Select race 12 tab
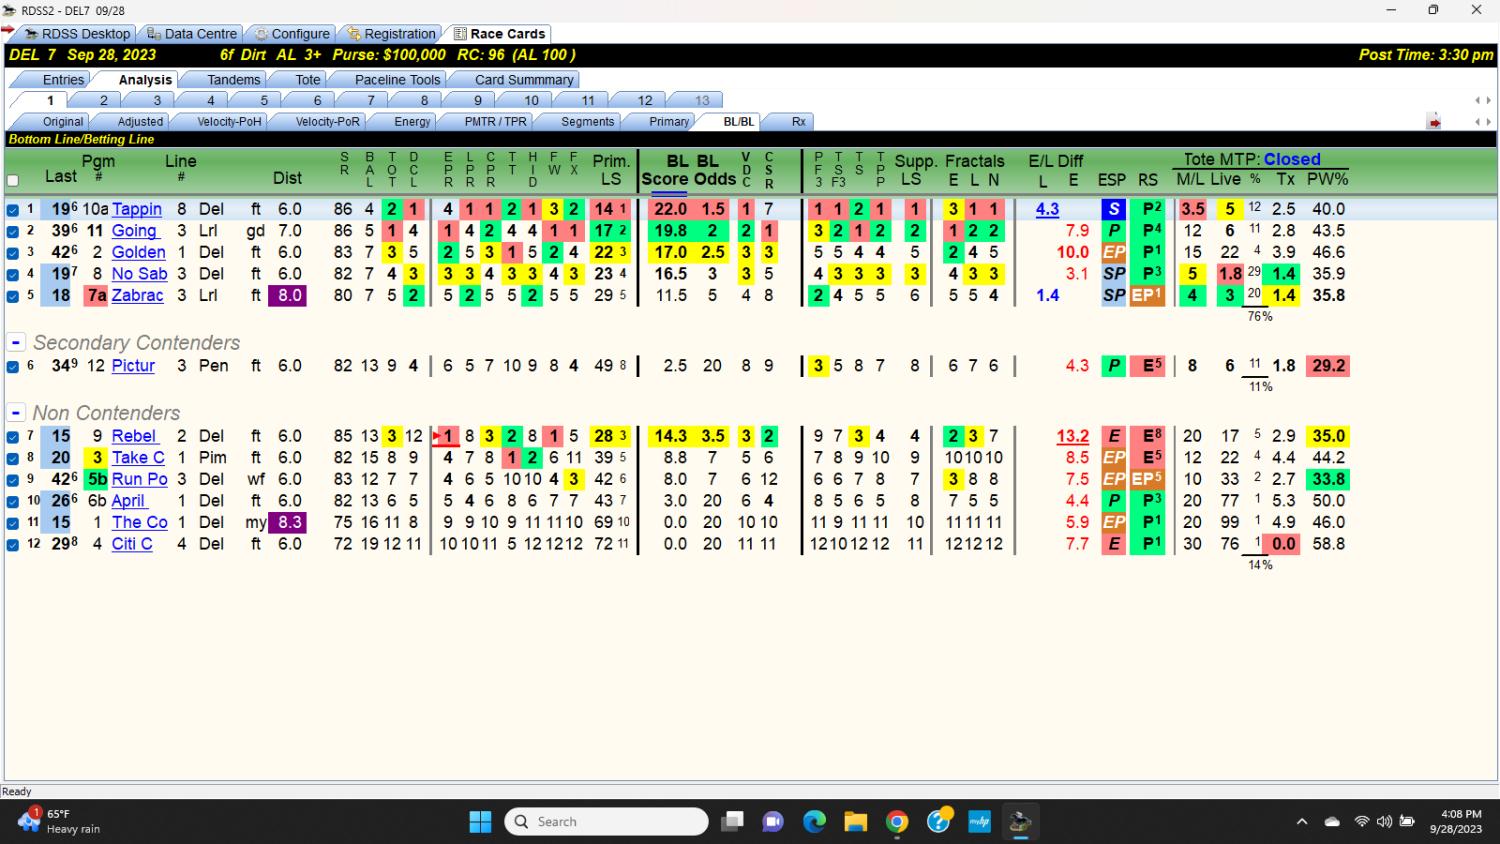The image size is (1500, 844). pos(645,100)
